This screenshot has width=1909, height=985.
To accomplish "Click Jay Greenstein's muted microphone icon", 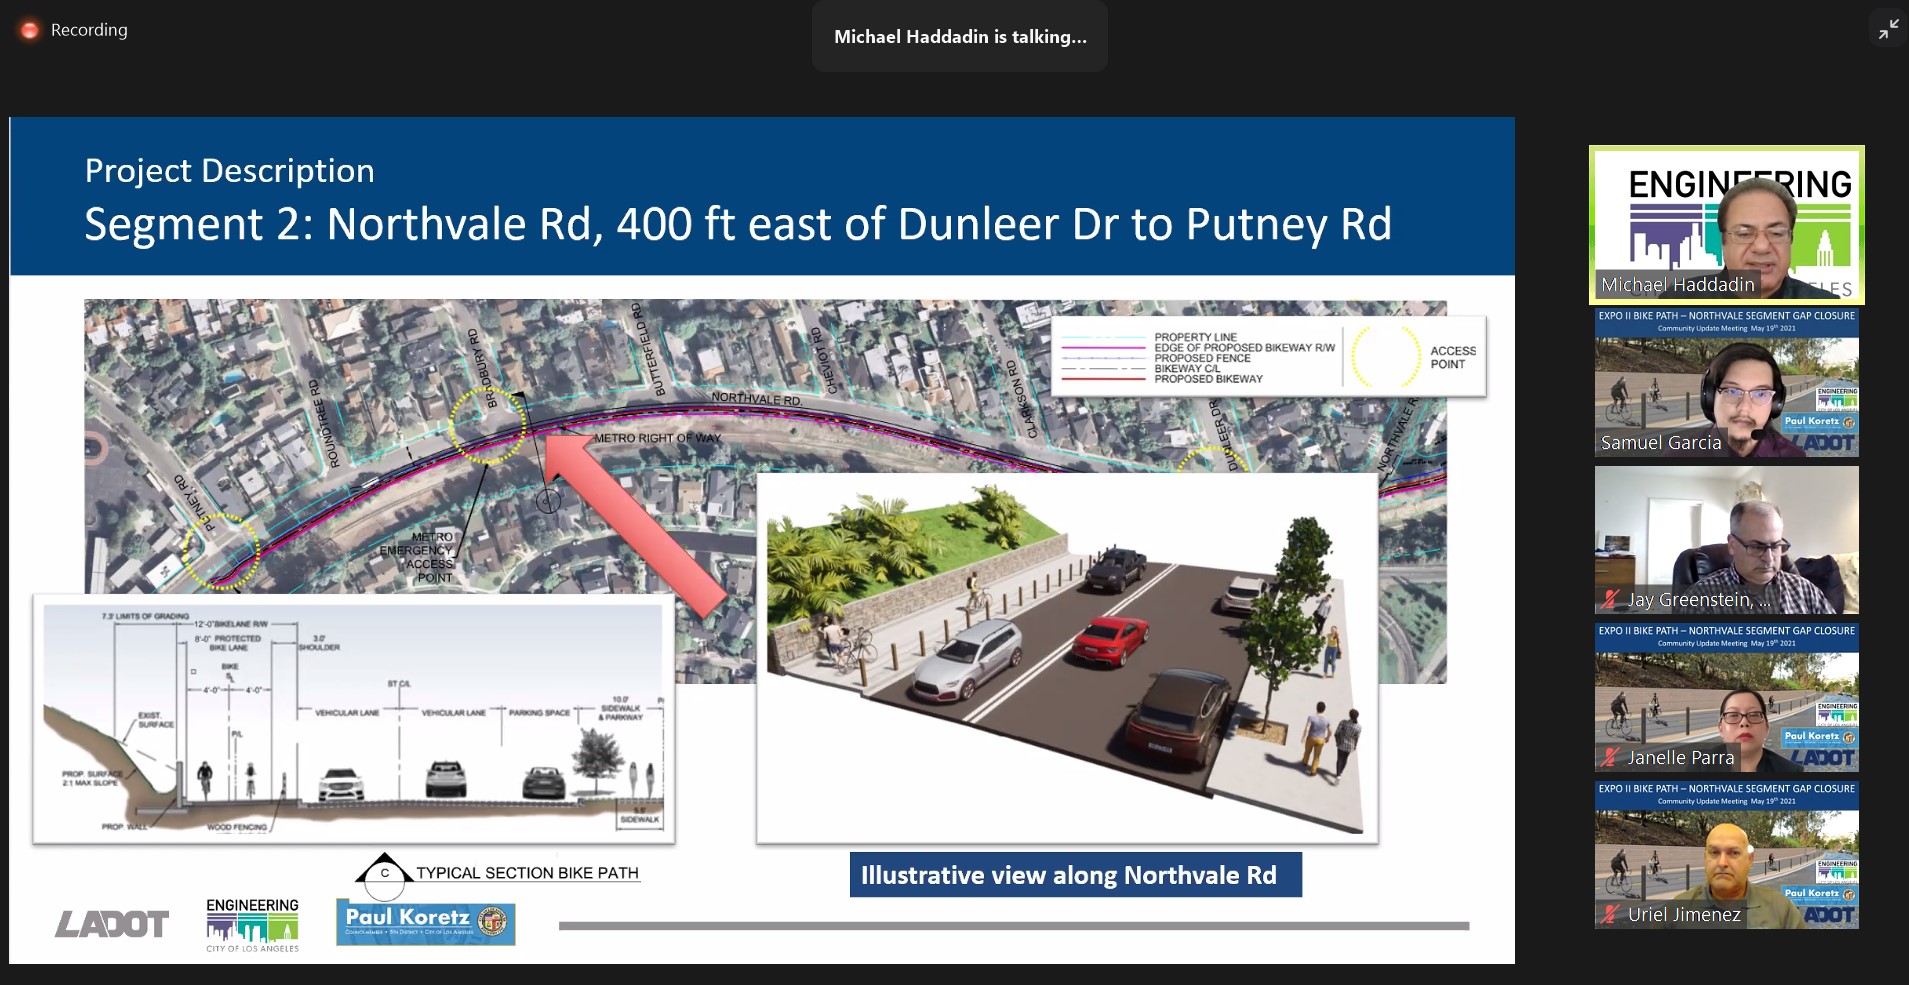I will (1609, 600).
